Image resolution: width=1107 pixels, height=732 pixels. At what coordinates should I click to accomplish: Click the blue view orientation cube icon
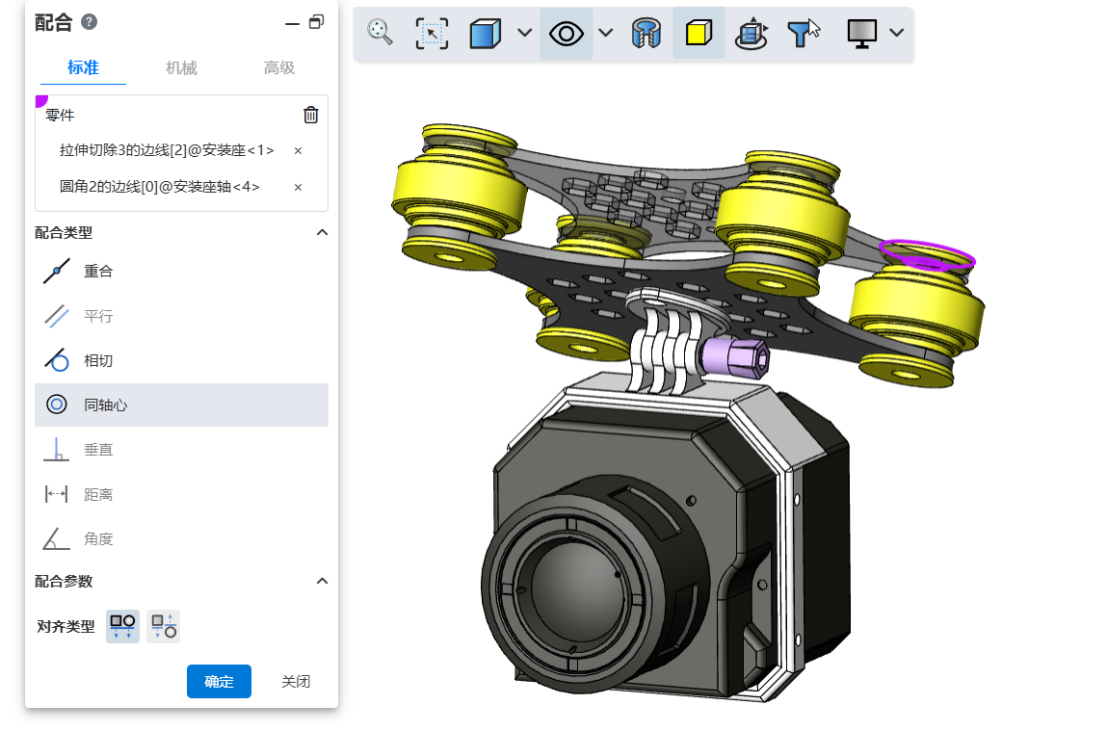point(485,32)
